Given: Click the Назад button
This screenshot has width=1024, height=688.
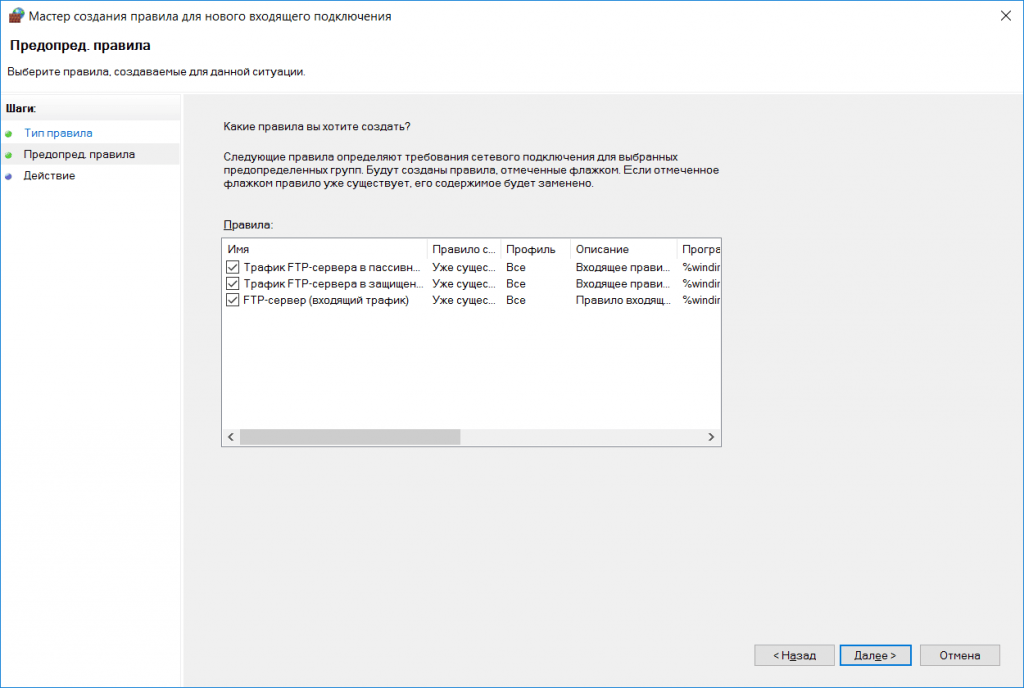Looking at the screenshot, I should click(794, 655).
